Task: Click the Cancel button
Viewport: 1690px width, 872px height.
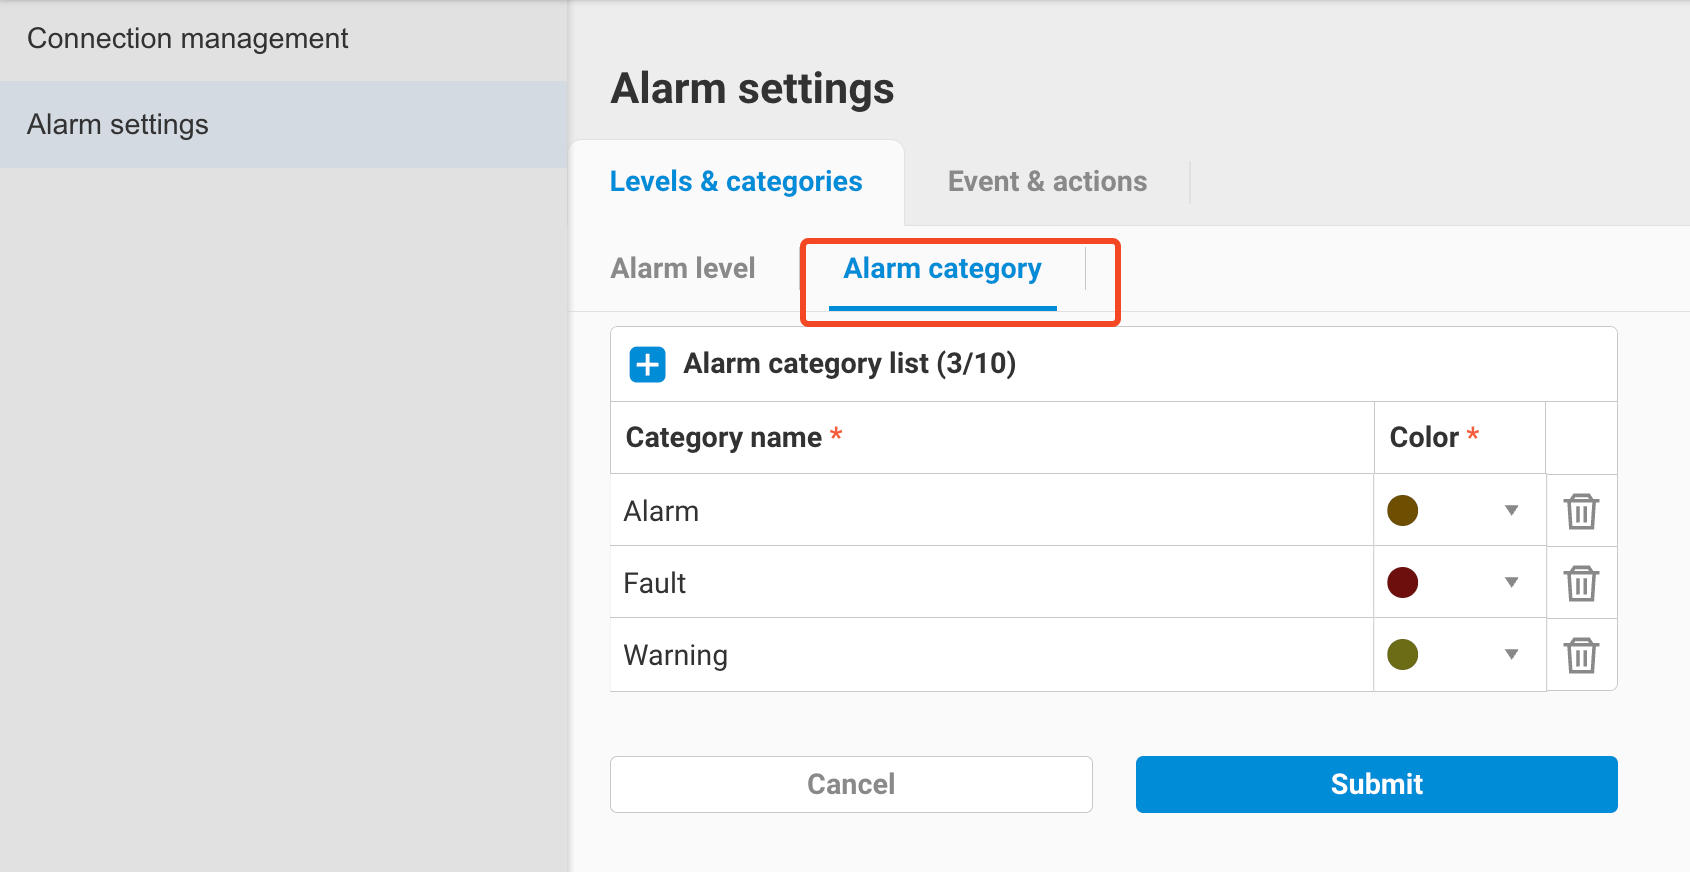Action: pyautogui.click(x=850, y=784)
